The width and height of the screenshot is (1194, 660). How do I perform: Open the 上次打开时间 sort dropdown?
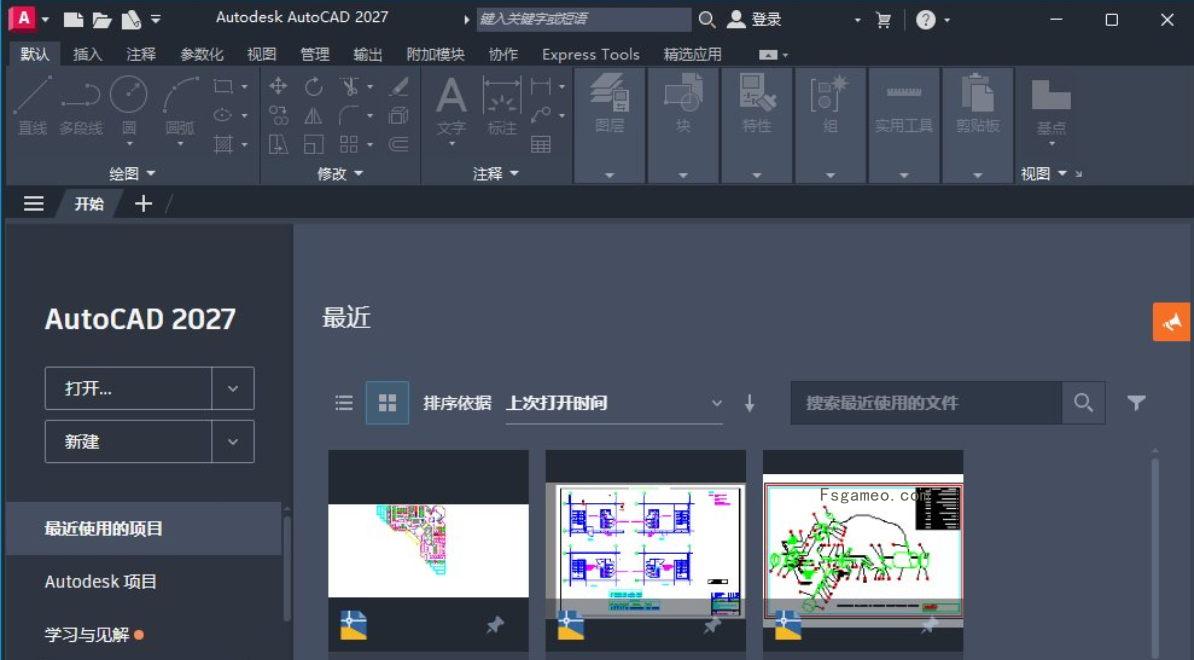coord(715,403)
